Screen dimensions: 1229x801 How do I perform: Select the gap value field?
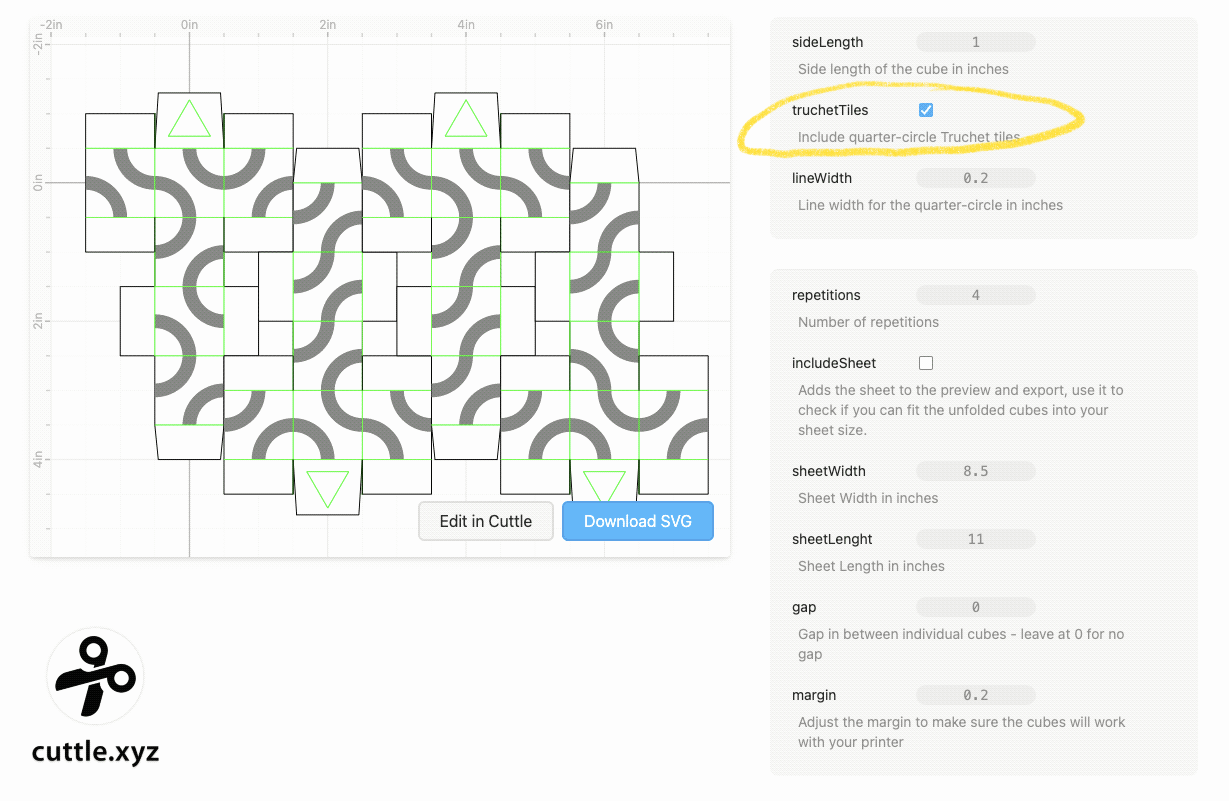pos(975,607)
